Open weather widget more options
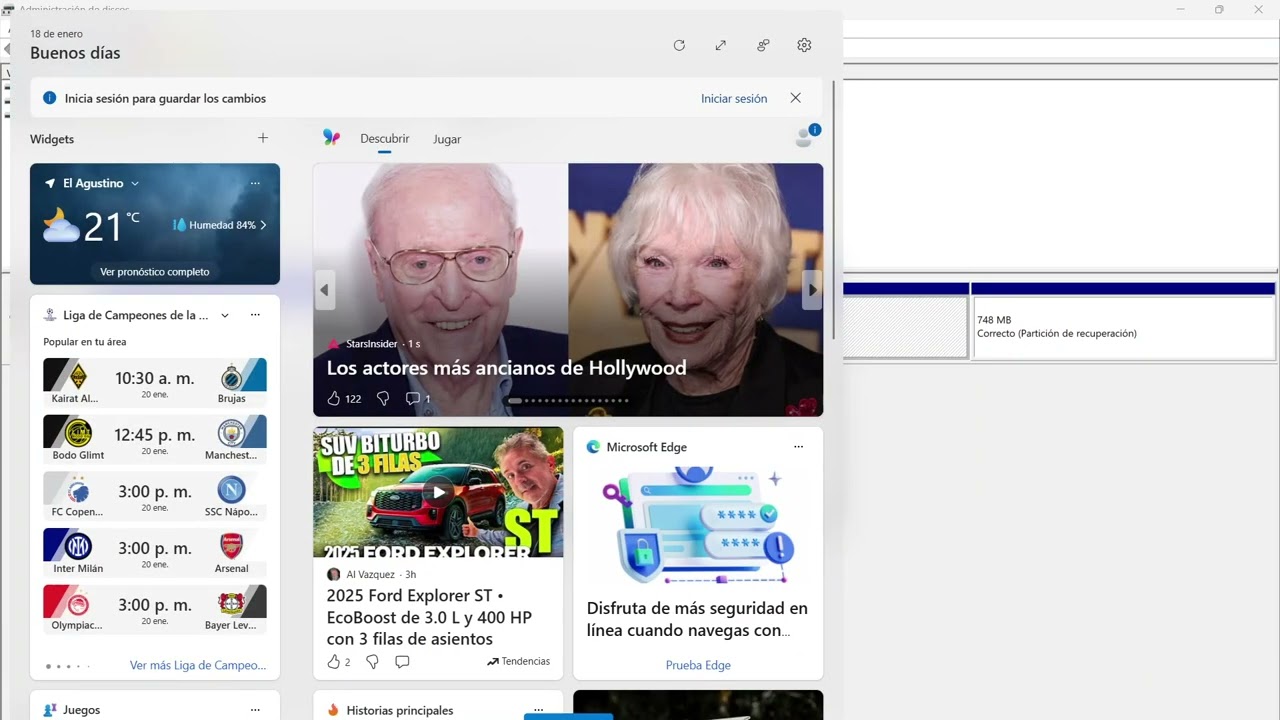Screen dimensions: 1280x720 tap(255, 183)
